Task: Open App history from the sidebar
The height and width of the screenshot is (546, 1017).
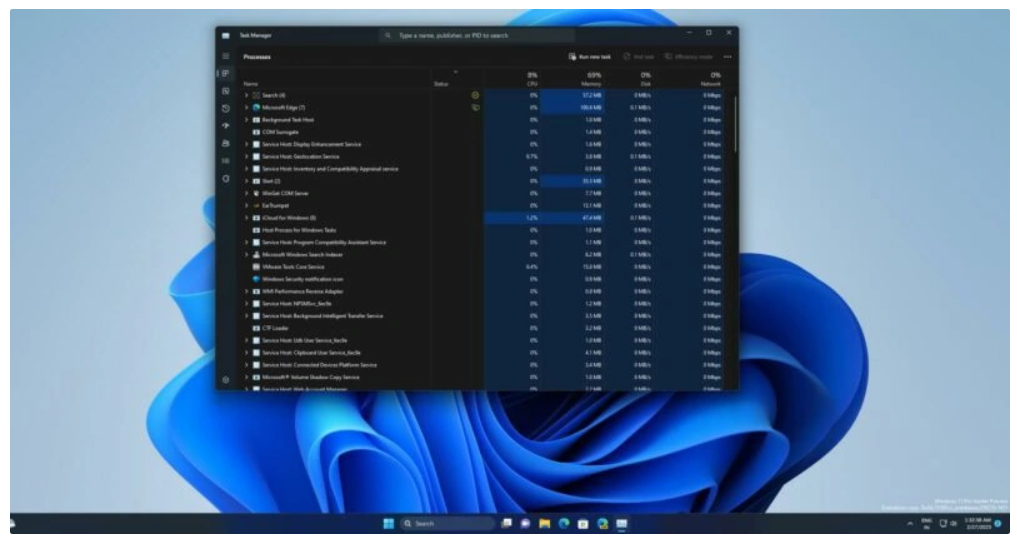Action: [226, 108]
